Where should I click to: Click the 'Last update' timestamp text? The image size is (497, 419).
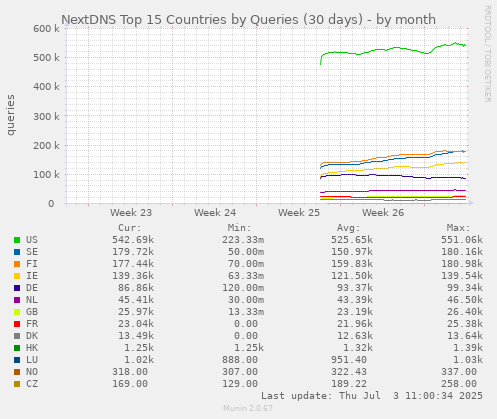(x=372, y=396)
